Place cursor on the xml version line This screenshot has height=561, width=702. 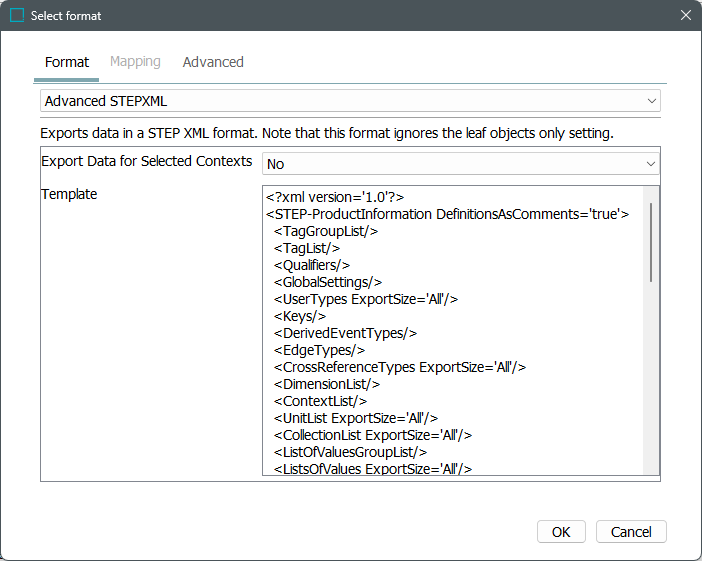click(x=334, y=197)
